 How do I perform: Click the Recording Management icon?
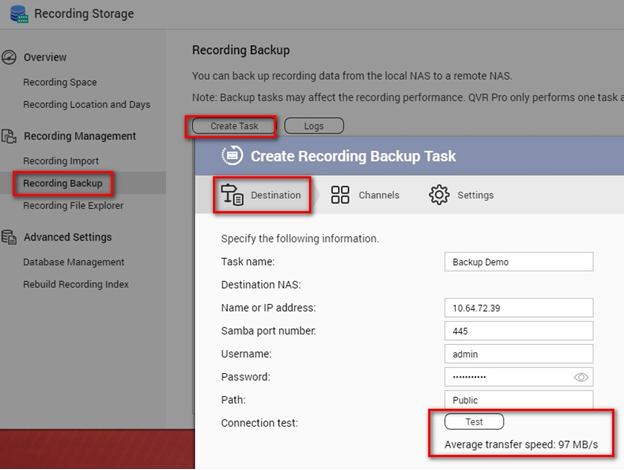(x=9, y=136)
